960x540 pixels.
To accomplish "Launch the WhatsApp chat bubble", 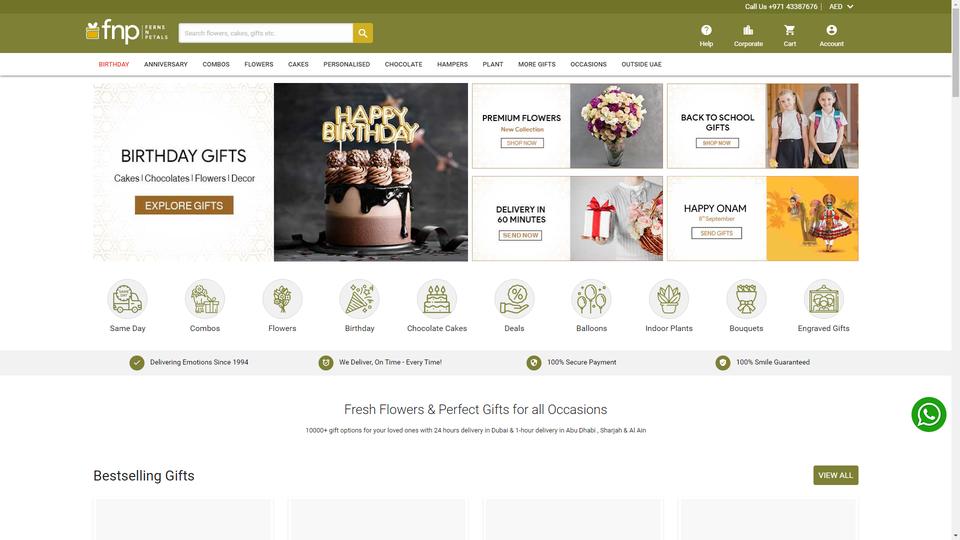I will (928, 414).
